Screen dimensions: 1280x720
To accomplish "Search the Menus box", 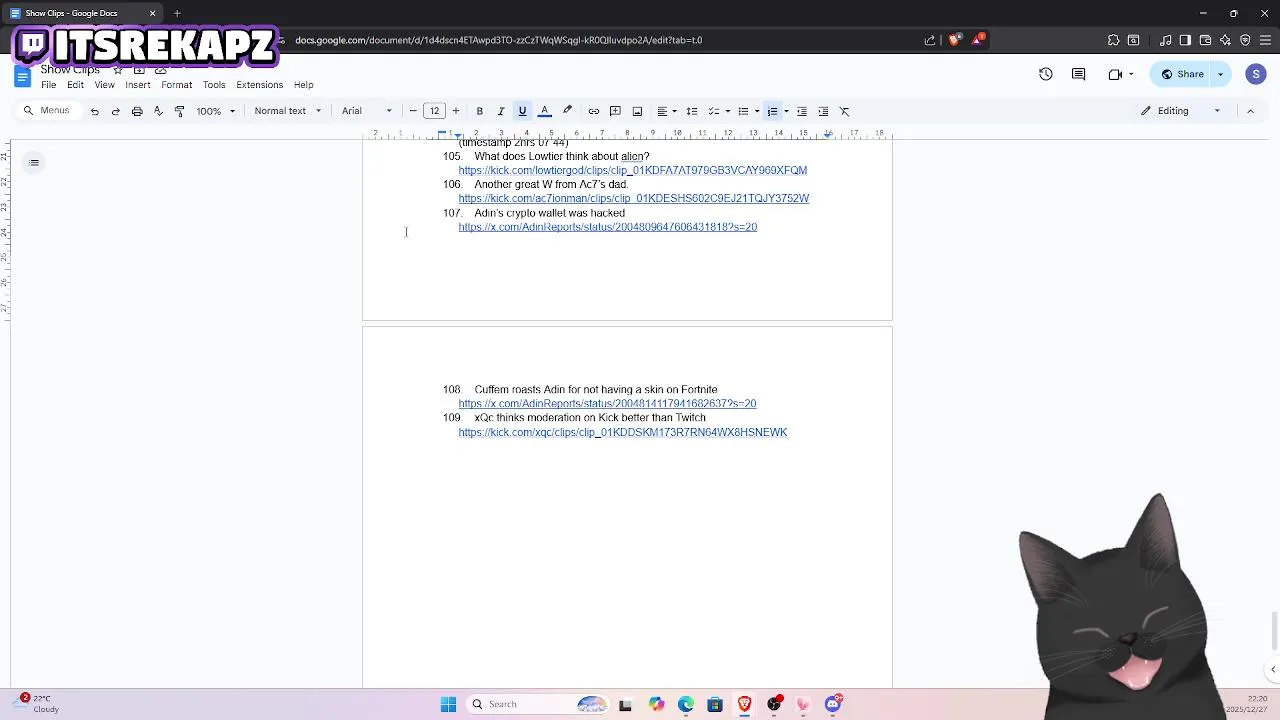I will pyautogui.click(x=48, y=111).
